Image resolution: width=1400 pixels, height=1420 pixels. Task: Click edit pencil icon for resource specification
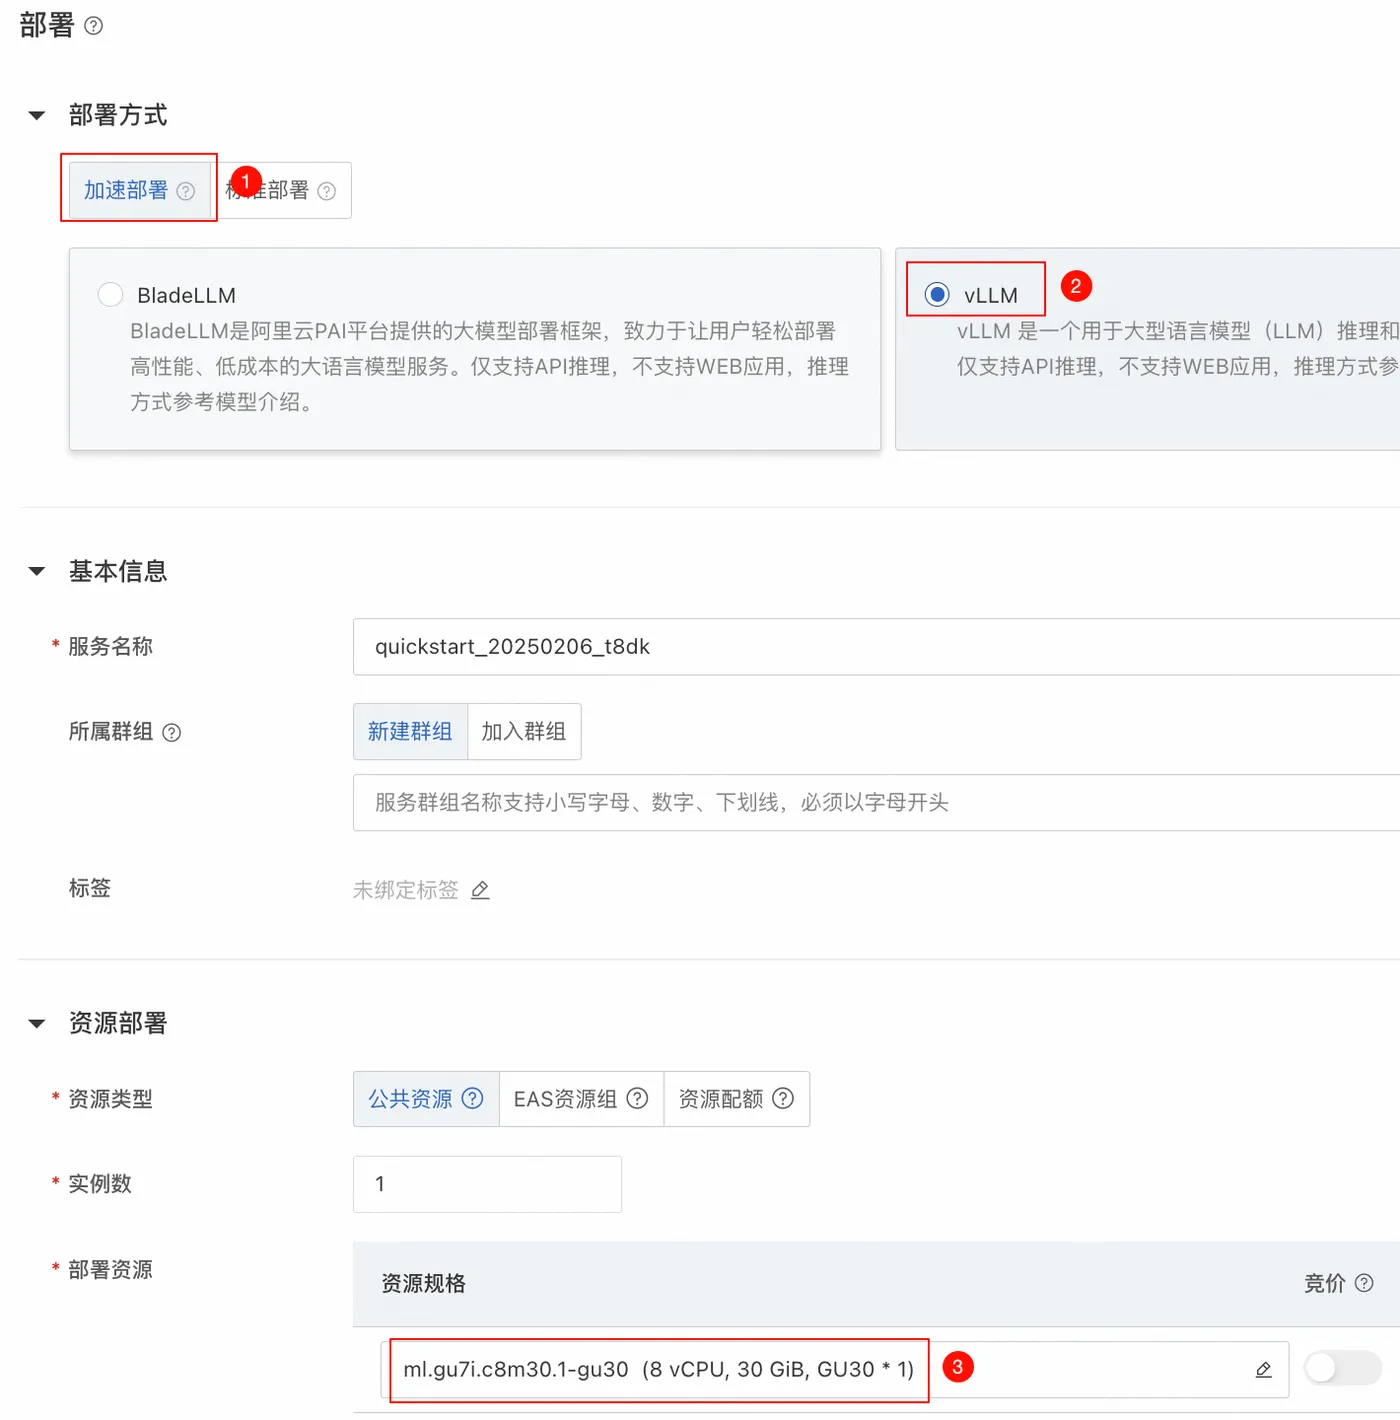(x=1263, y=1370)
